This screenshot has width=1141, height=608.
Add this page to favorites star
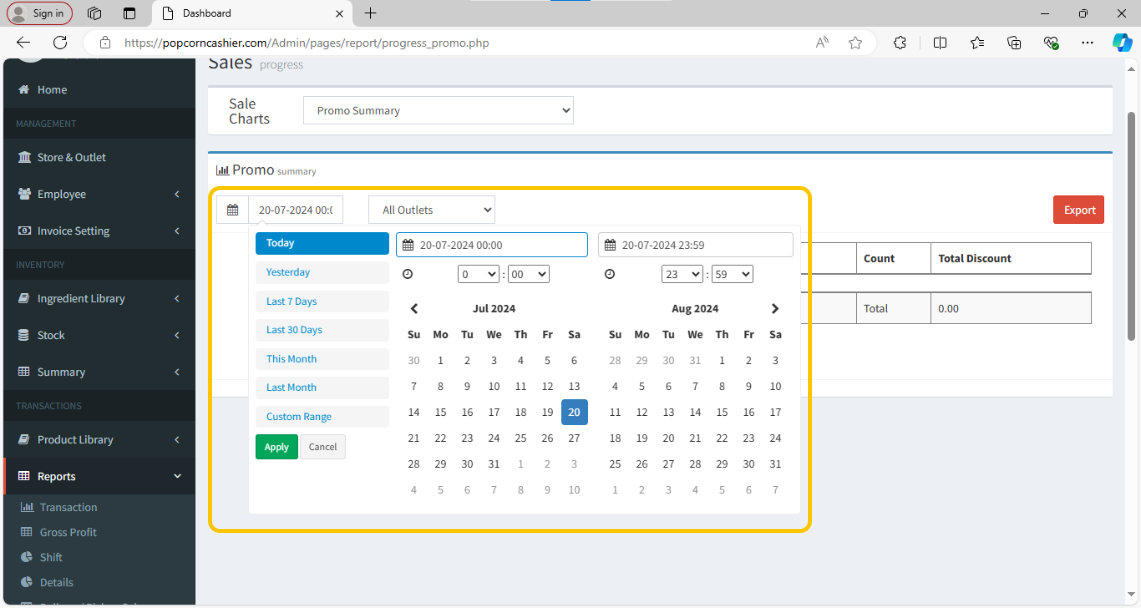tap(855, 43)
